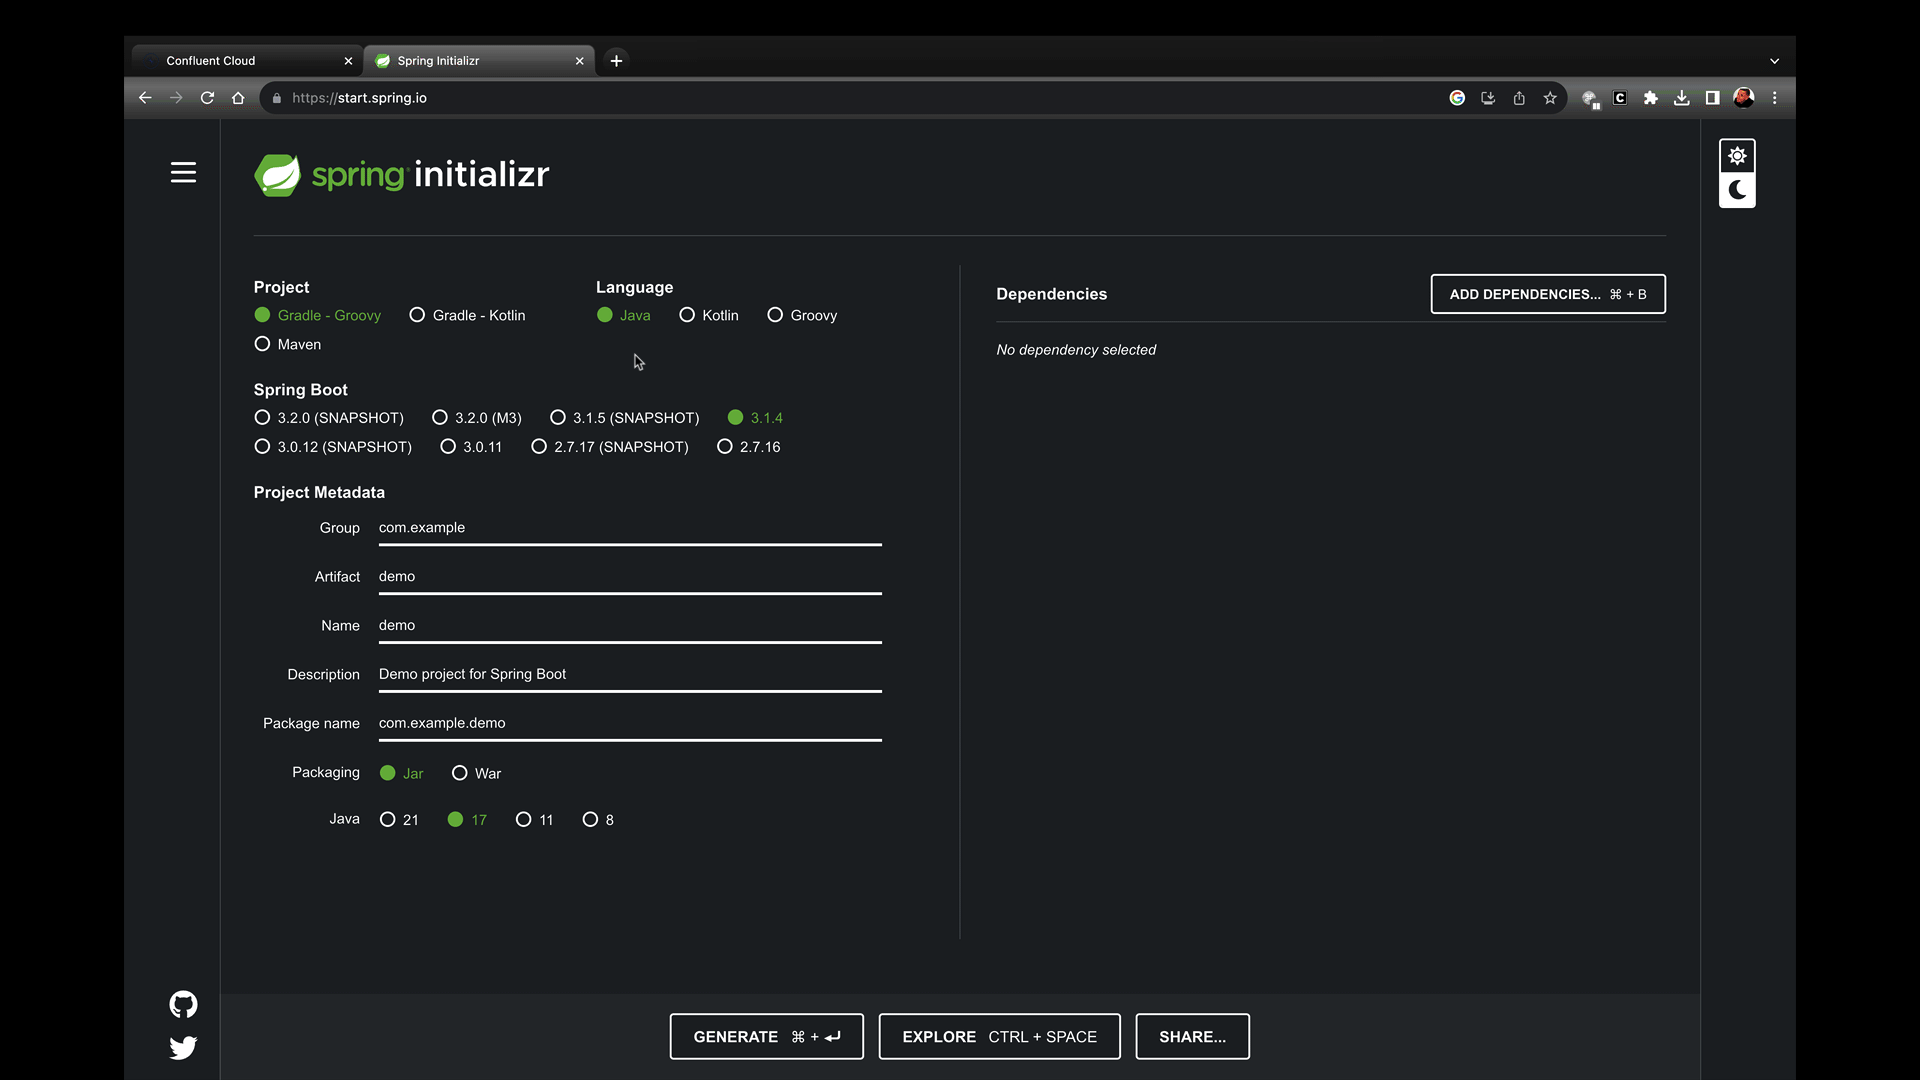Viewport: 1920px width, 1080px height.
Task: Click the settings gear icon
Action: [1737, 156]
